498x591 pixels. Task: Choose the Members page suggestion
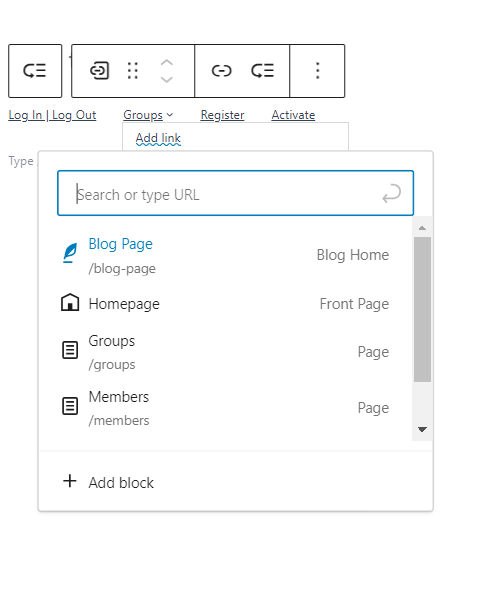pyautogui.click(x=225, y=408)
